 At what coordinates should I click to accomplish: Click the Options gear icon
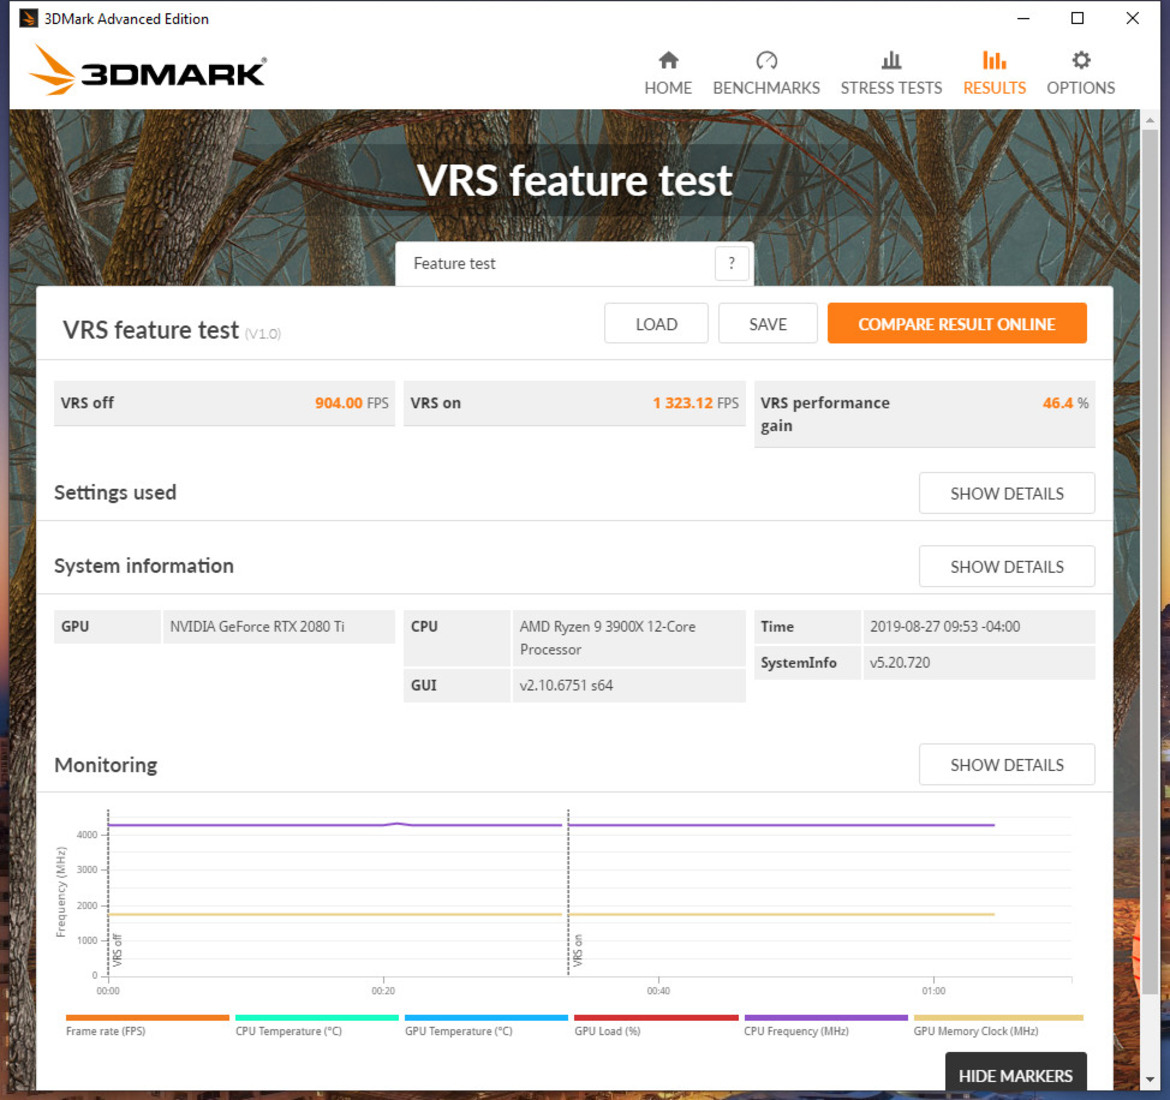(1080, 60)
